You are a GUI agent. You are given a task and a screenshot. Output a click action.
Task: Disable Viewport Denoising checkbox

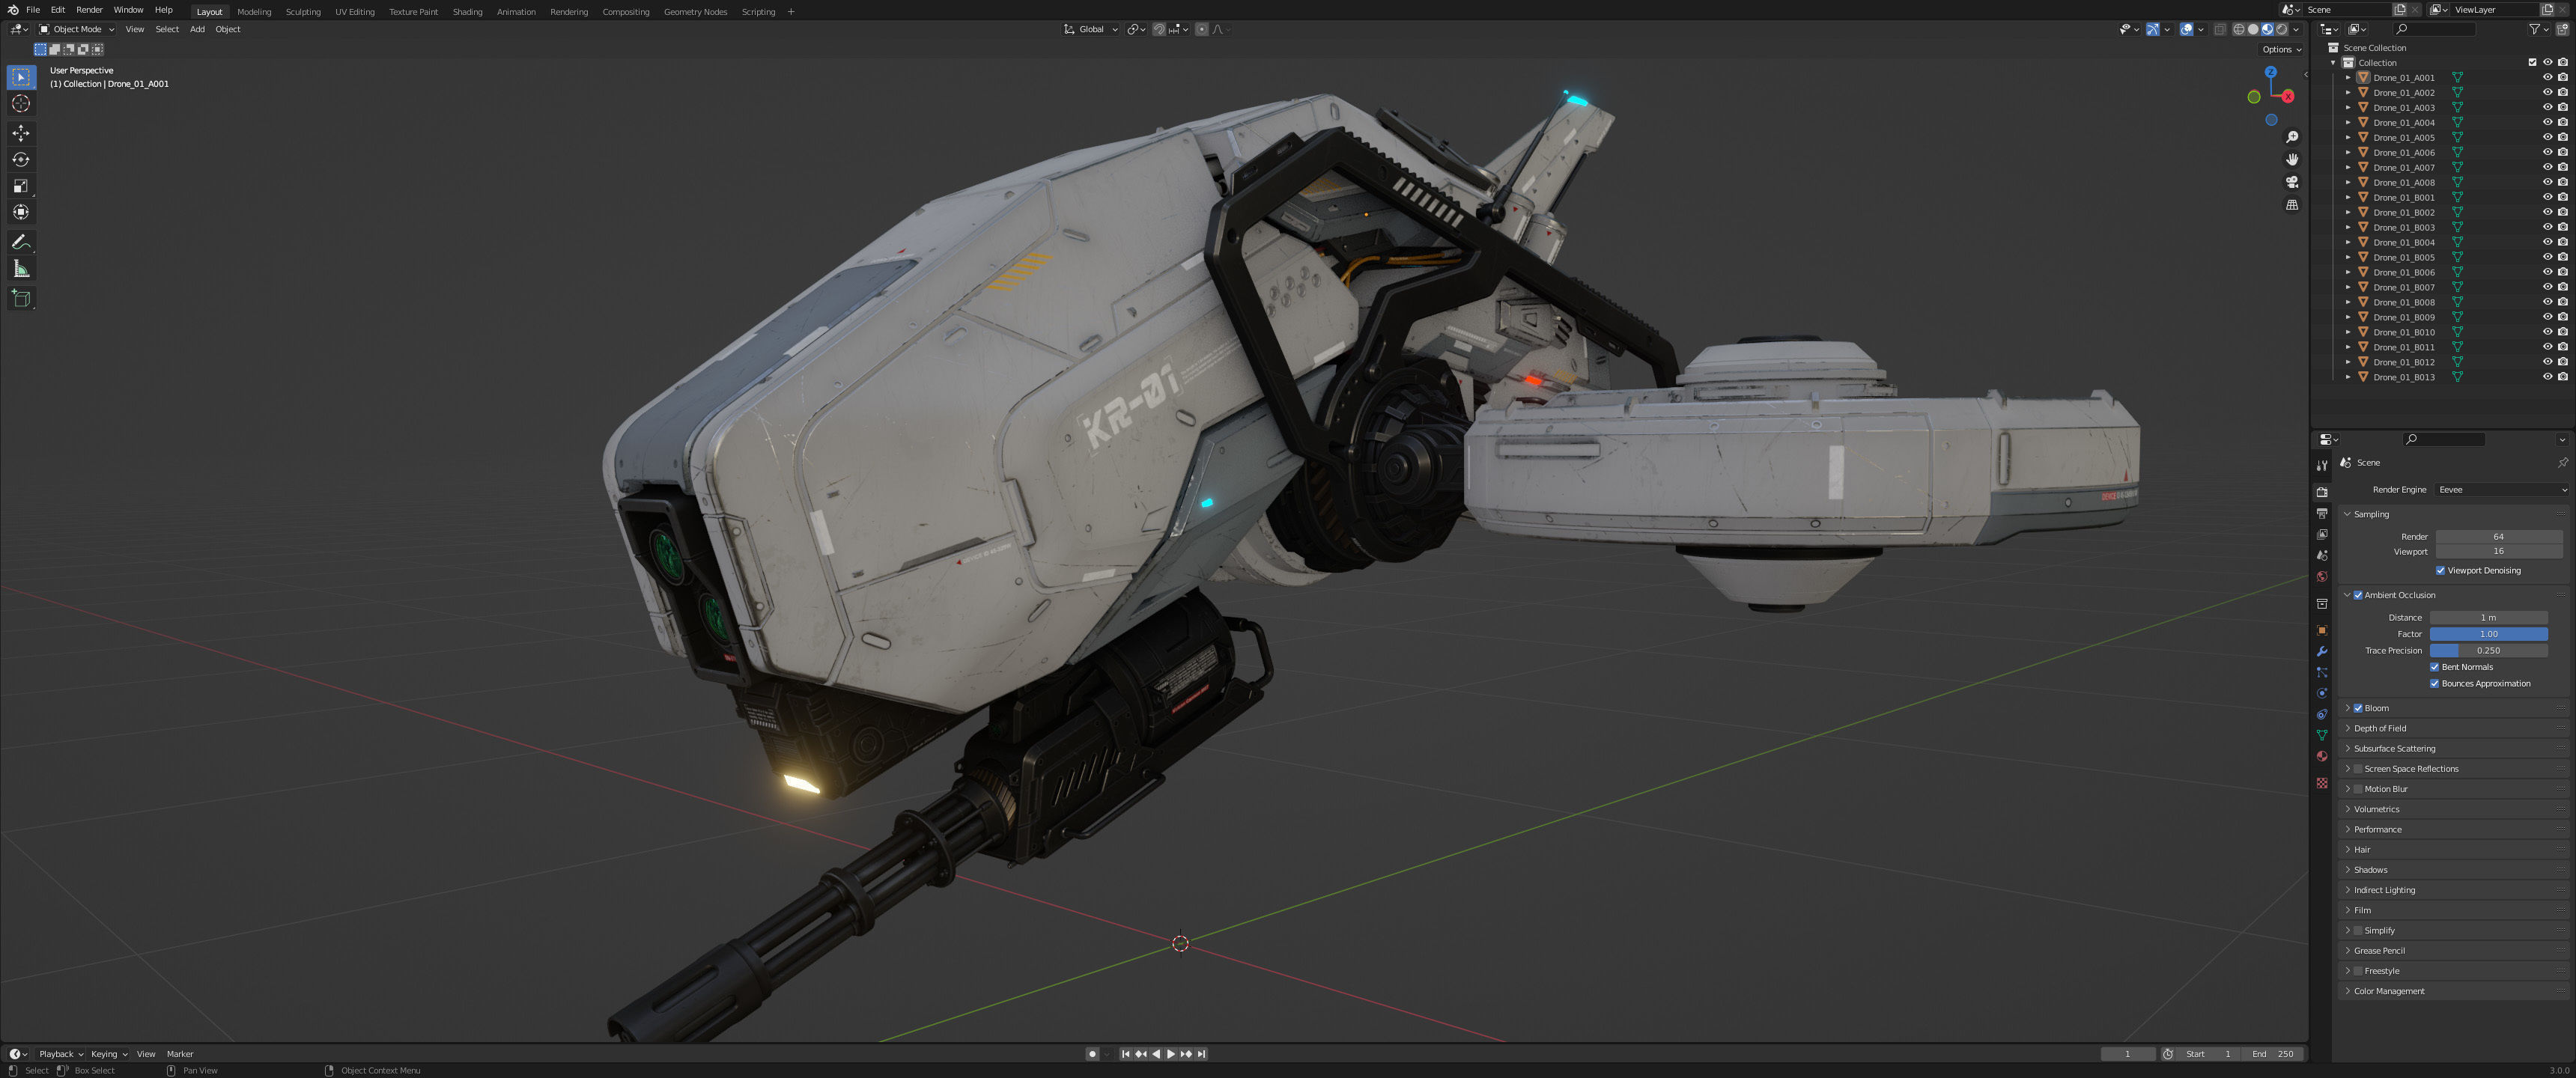tap(2440, 570)
